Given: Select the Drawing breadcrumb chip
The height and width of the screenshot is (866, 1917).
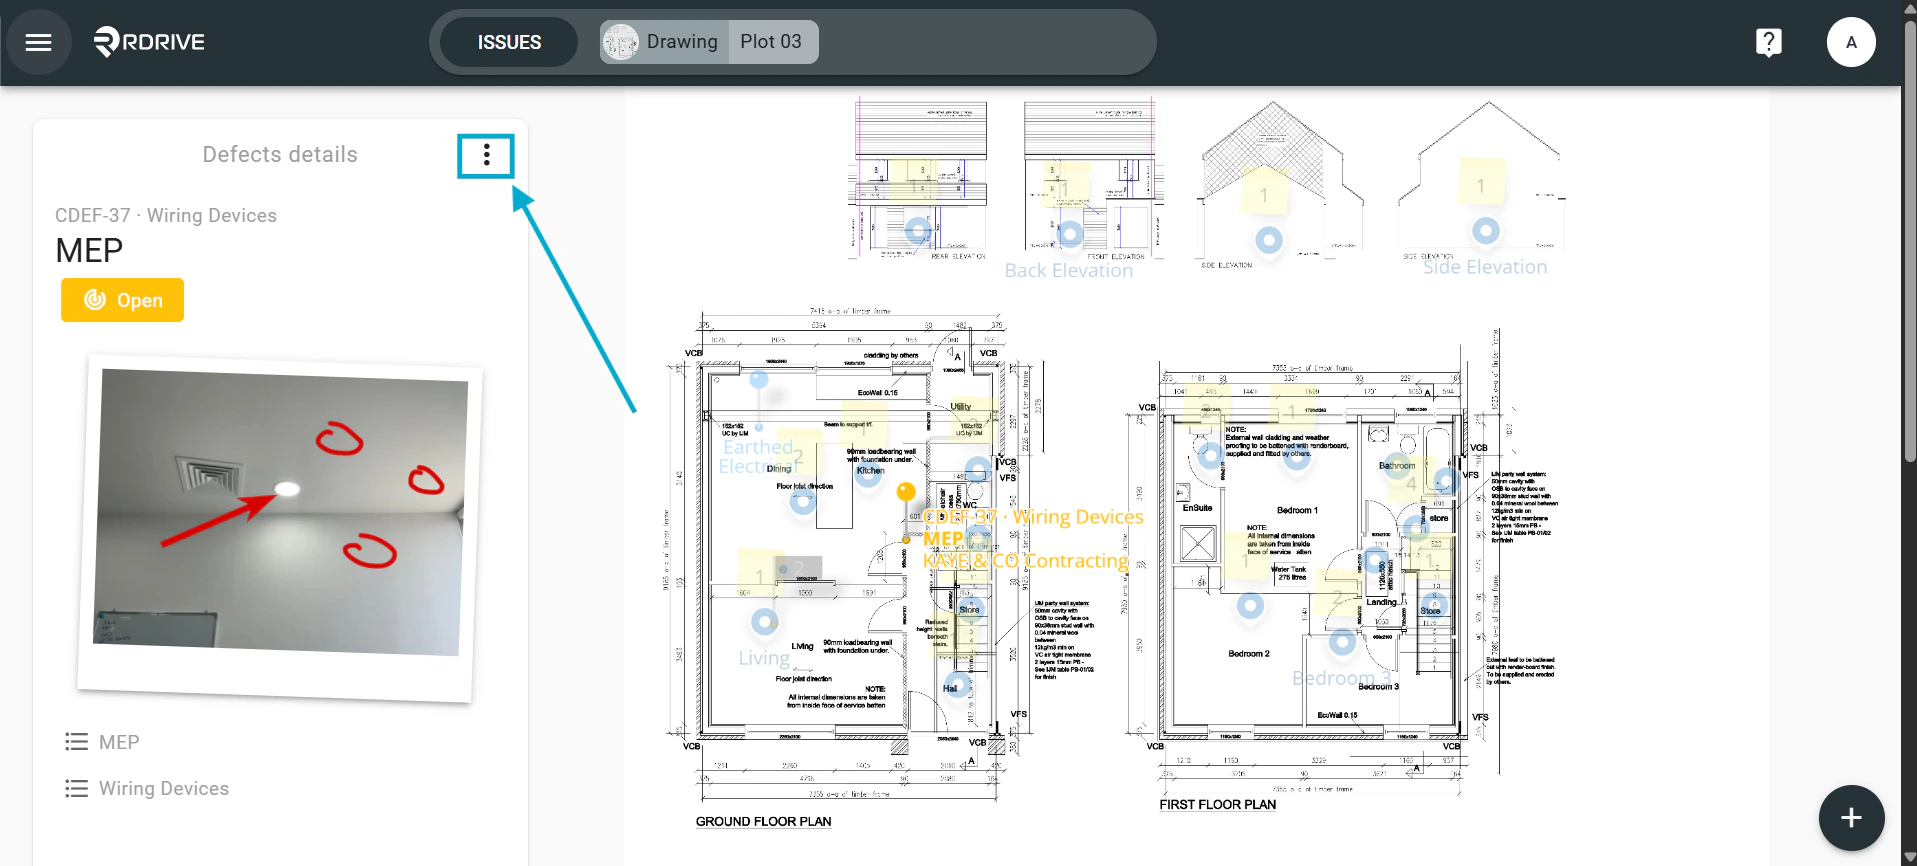Looking at the screenshot, I should tap(664, 42).
